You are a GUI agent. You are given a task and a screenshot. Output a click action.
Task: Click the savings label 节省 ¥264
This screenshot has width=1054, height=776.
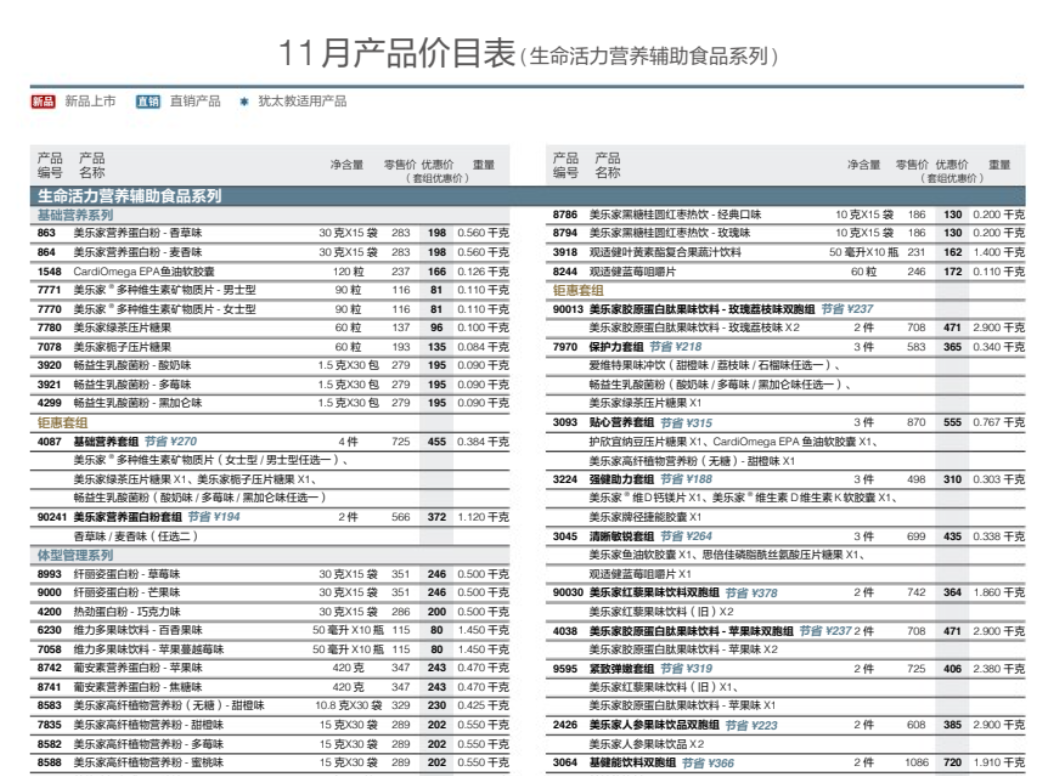(x=686, y=537)
